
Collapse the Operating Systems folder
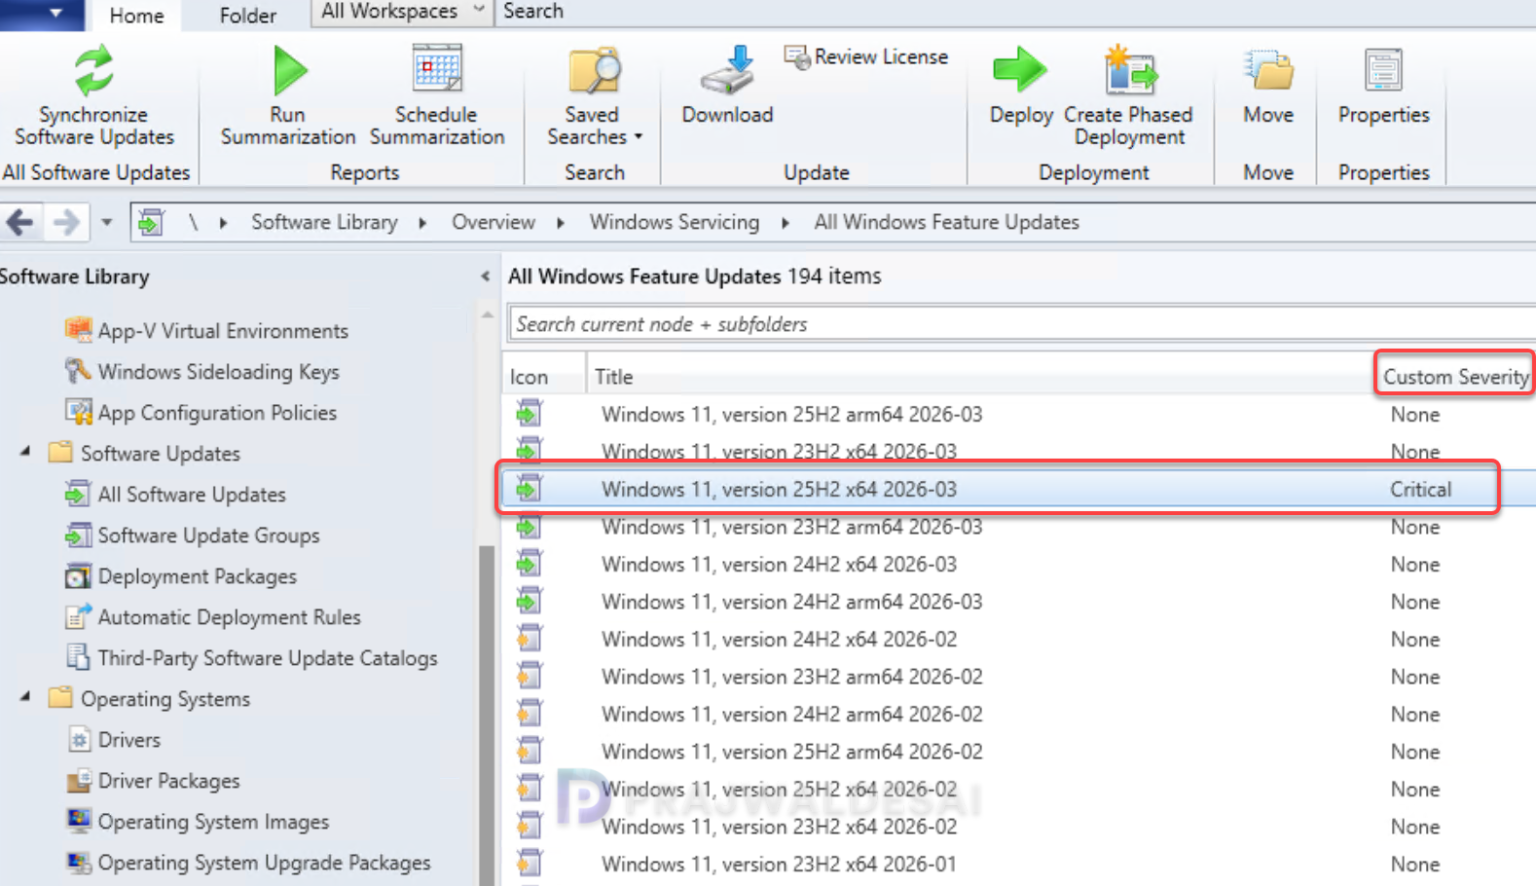click(26, 697)
